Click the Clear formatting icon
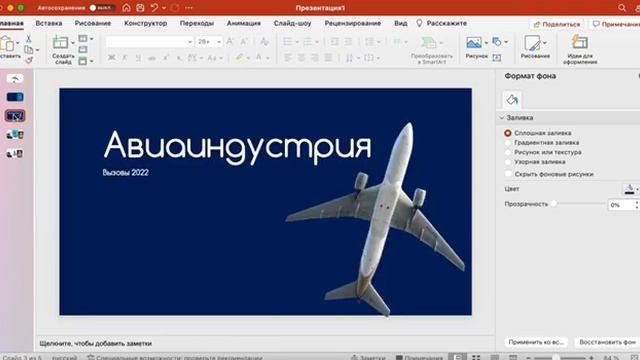Screen dimensions: 640x360 pyautogui.click(x=264, y=41)
